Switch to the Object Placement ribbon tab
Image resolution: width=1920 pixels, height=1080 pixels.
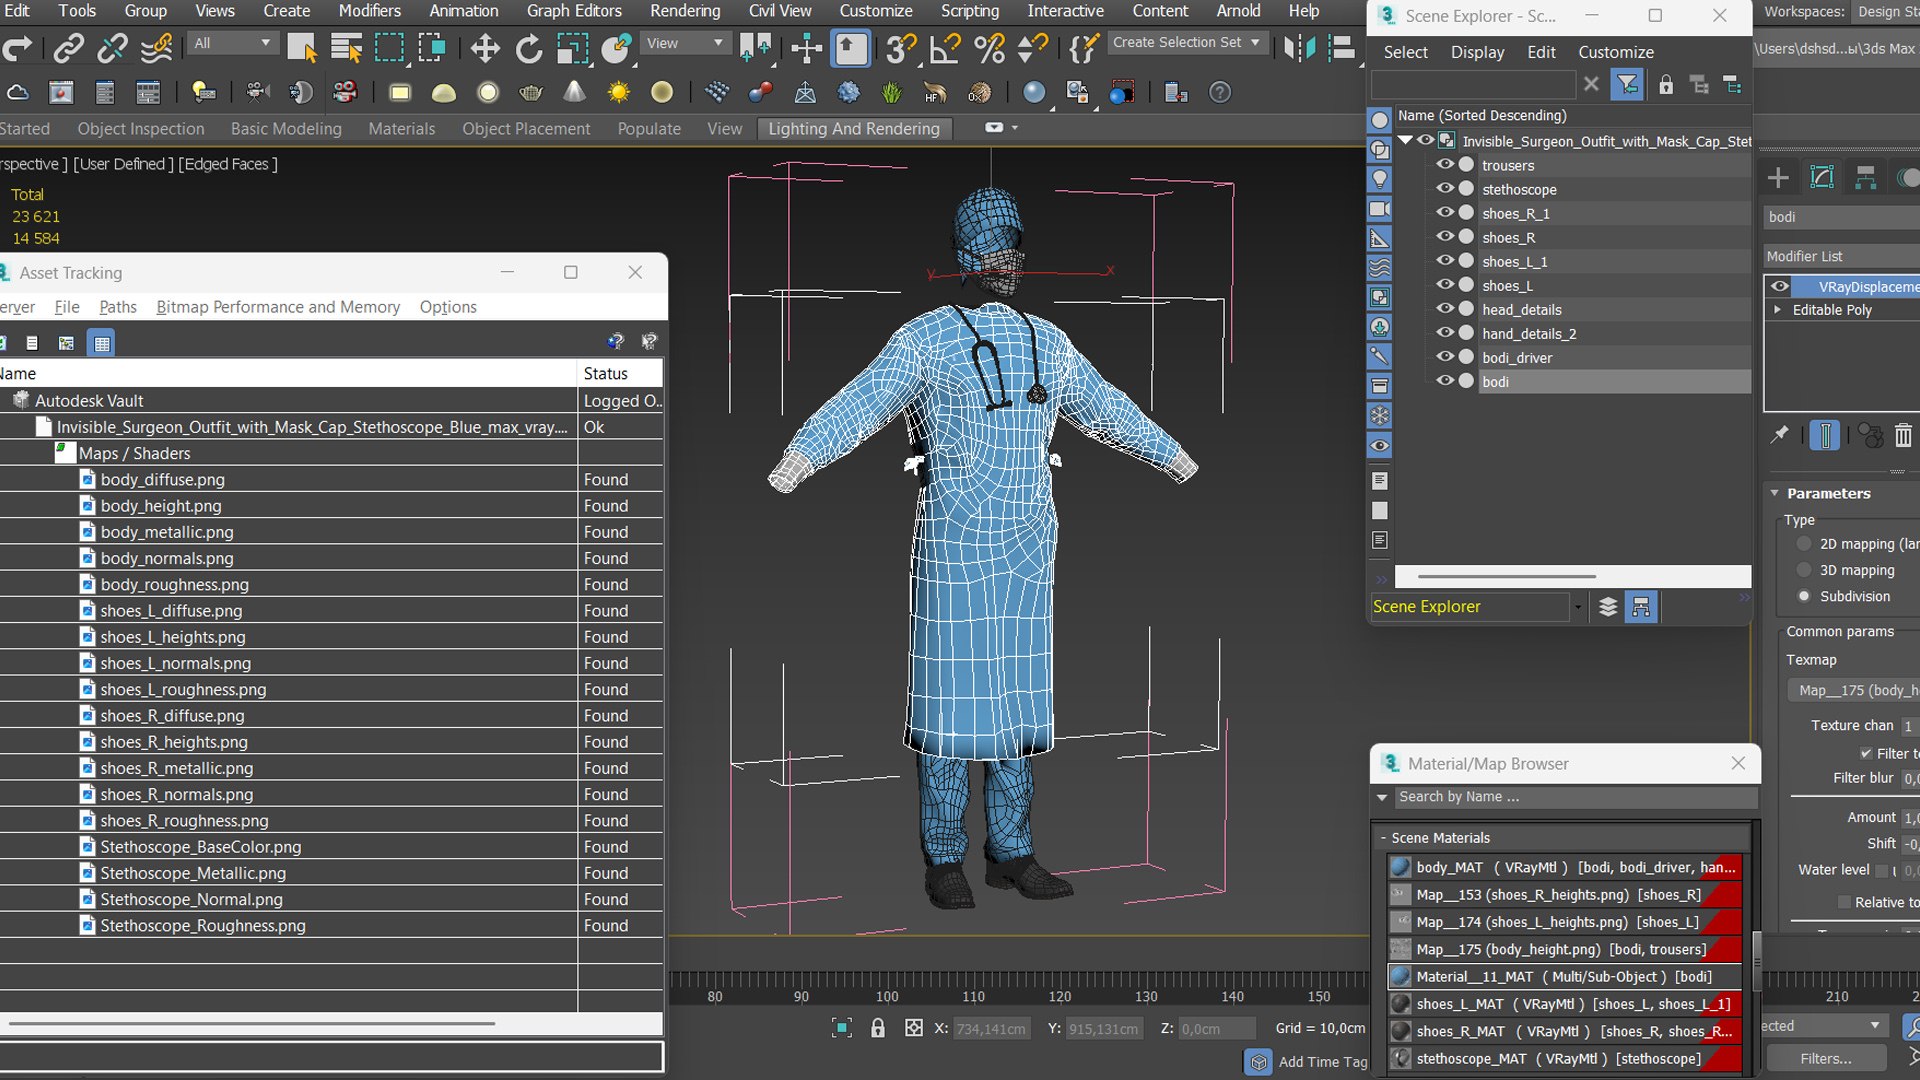526,129
